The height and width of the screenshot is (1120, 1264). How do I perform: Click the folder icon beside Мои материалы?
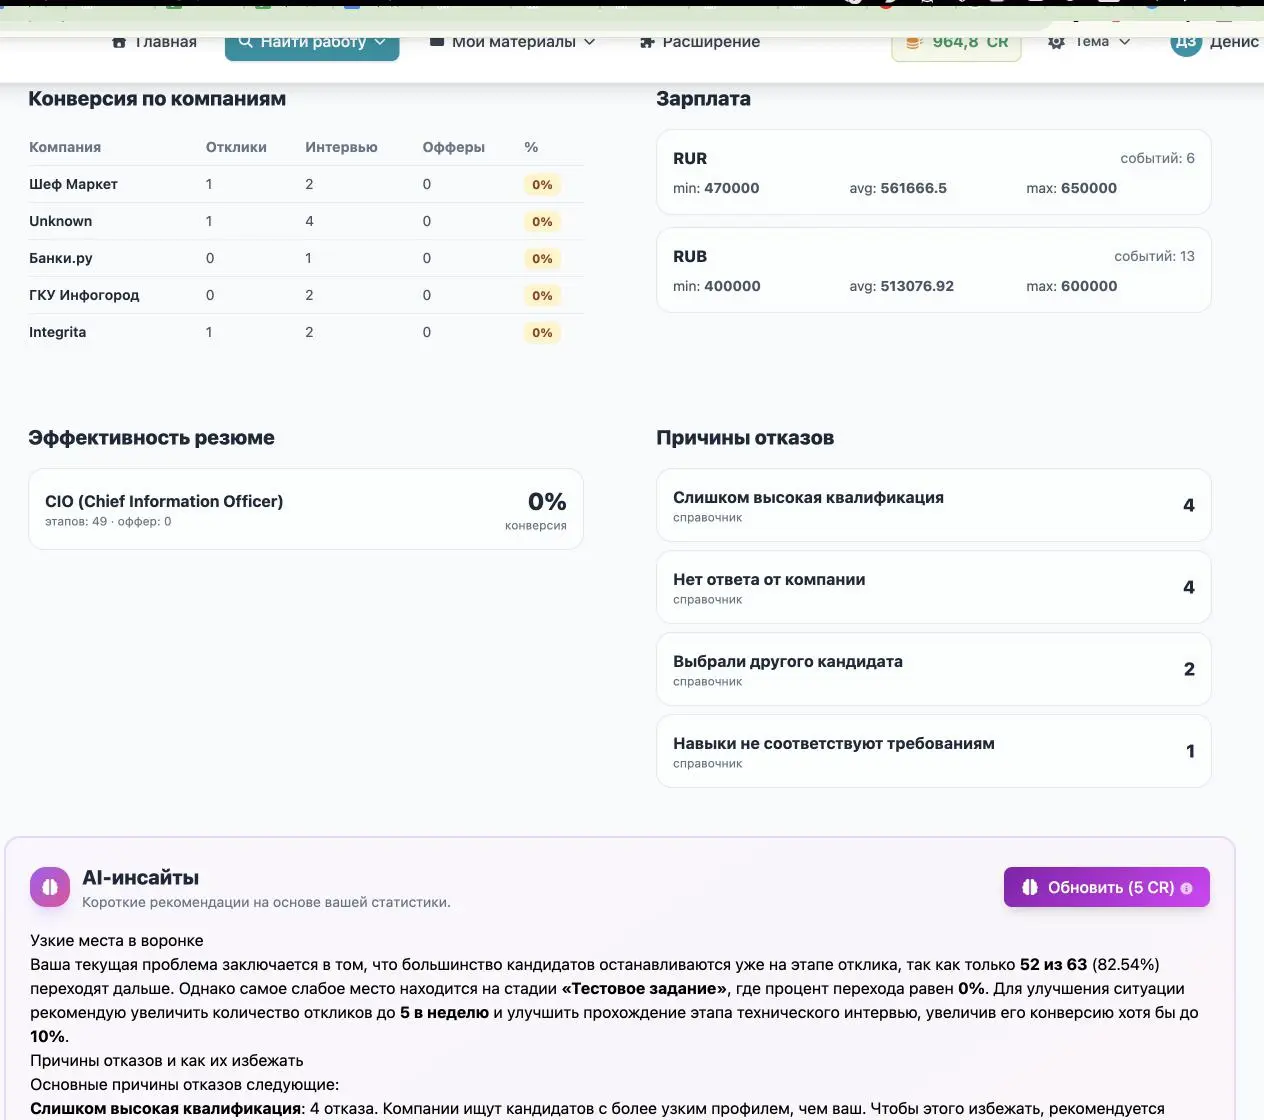point(435,41)
